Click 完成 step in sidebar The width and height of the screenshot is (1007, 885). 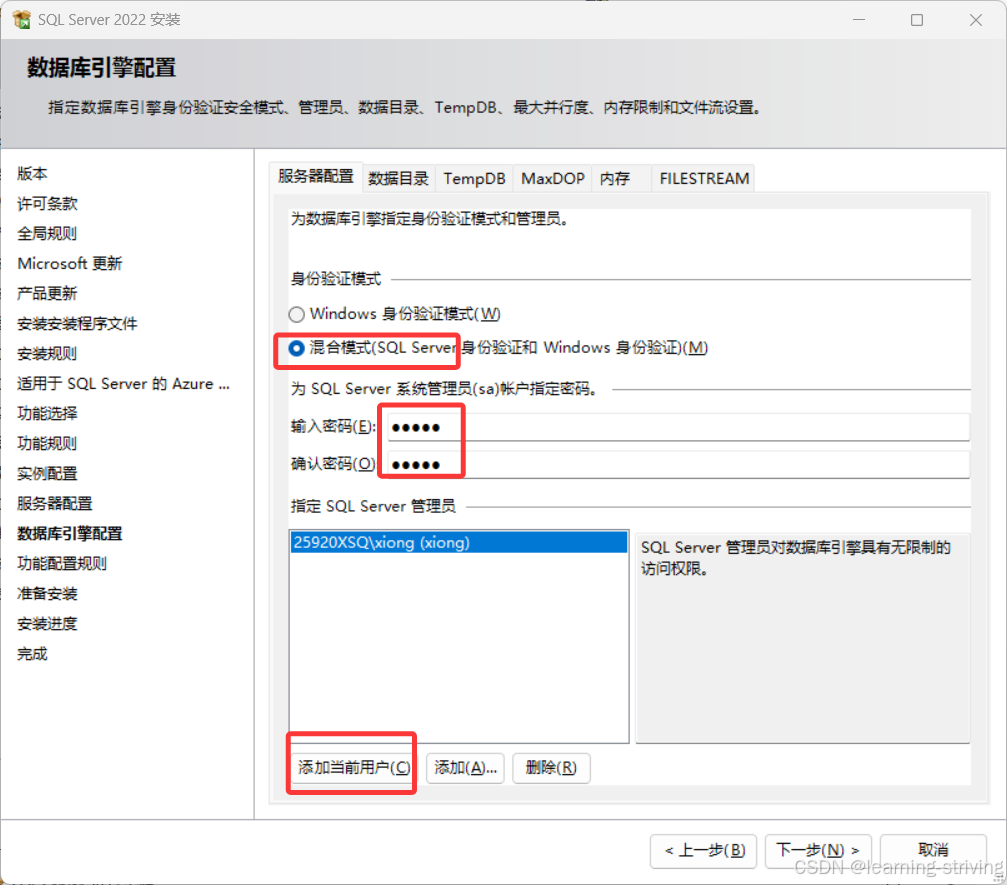32,654
